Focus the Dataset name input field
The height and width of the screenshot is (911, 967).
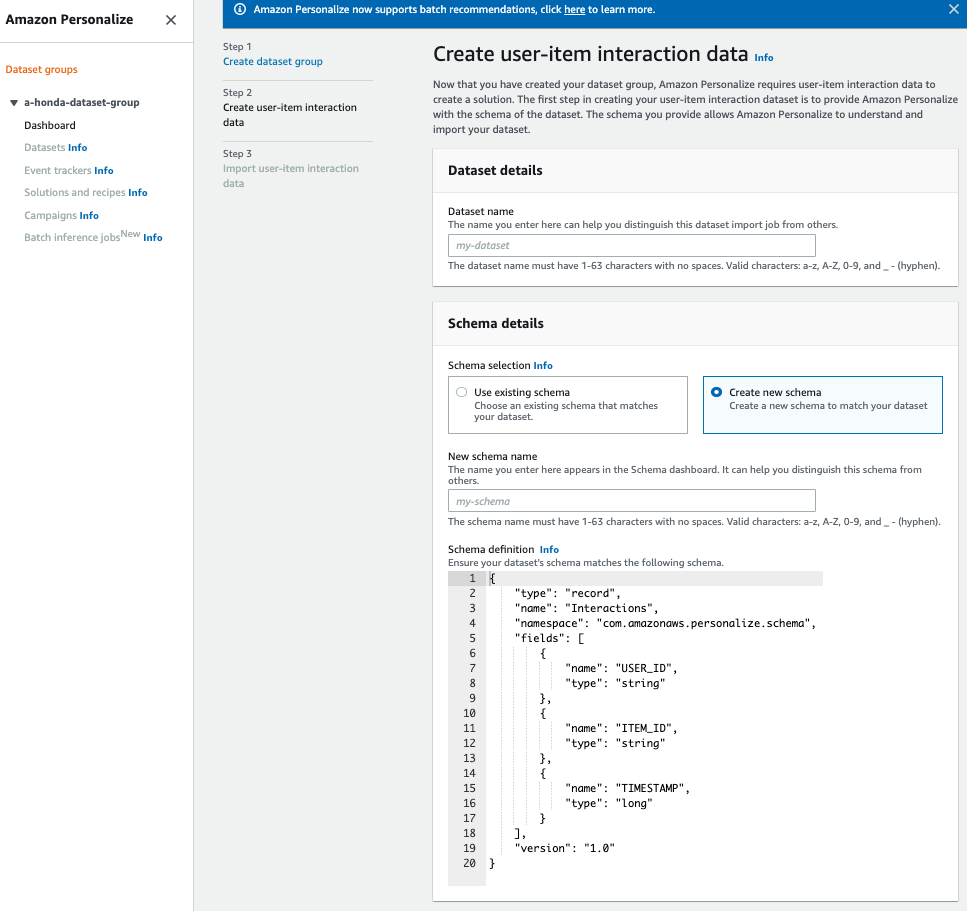(x=632, y=245)
